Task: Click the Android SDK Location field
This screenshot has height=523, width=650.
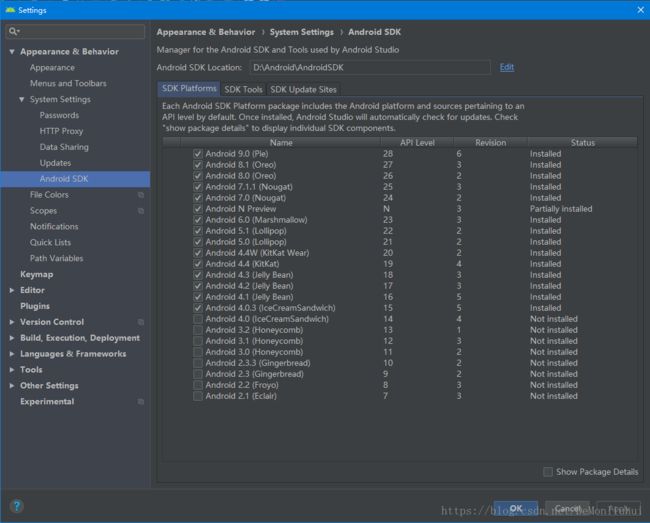Action: [370, 68]
